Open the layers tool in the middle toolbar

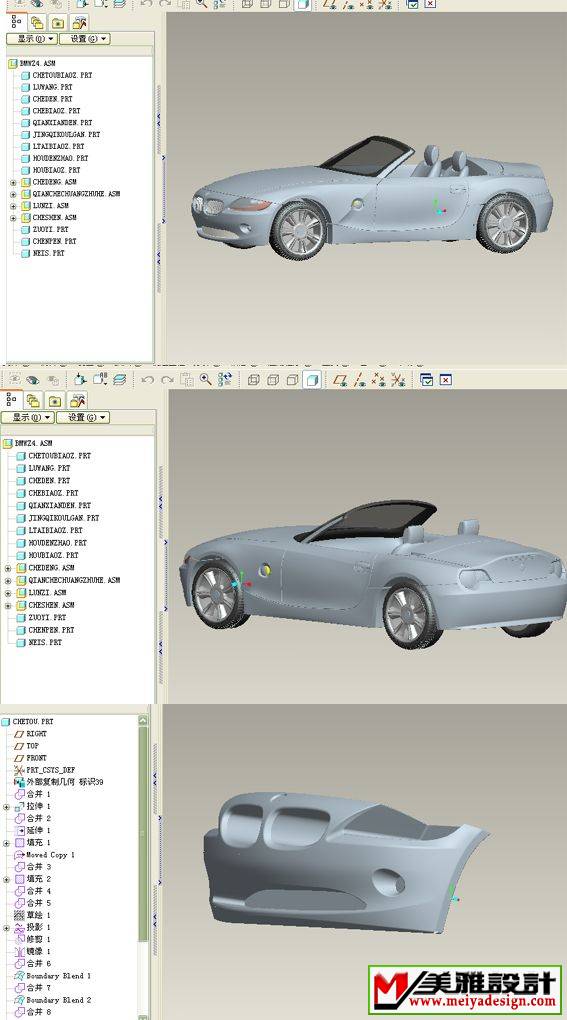click(x=120, y=379)
